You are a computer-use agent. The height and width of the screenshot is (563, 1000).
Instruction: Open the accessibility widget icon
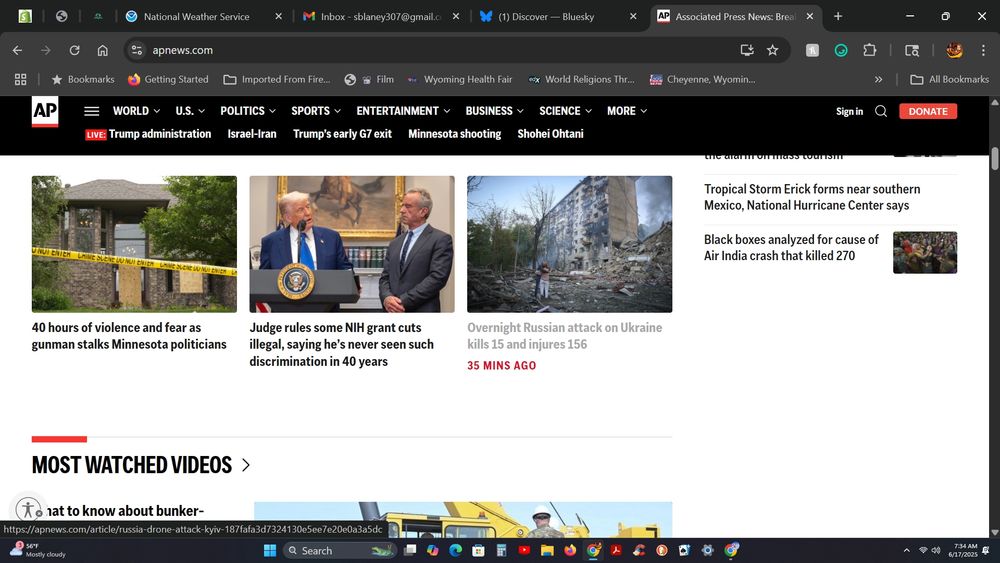point(28,509)
